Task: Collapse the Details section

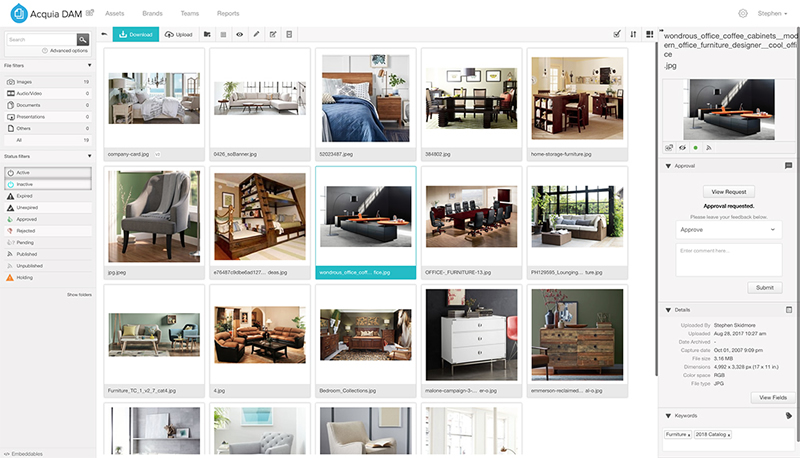Action: [x=668, y=309]
